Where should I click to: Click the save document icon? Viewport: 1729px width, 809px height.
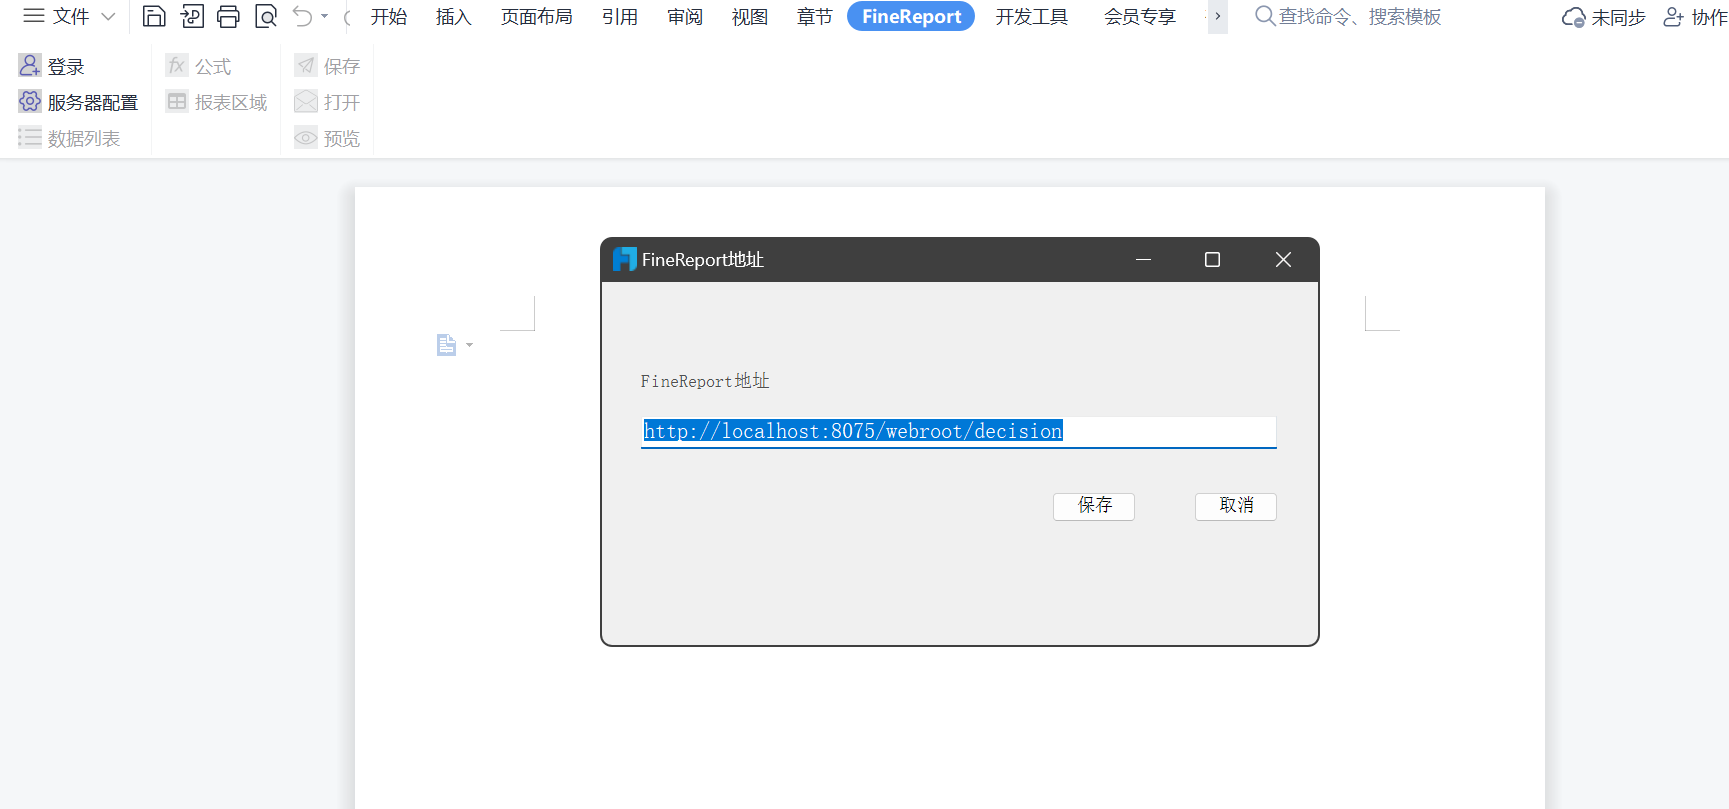pyautogui.click(x=154, y=16)
